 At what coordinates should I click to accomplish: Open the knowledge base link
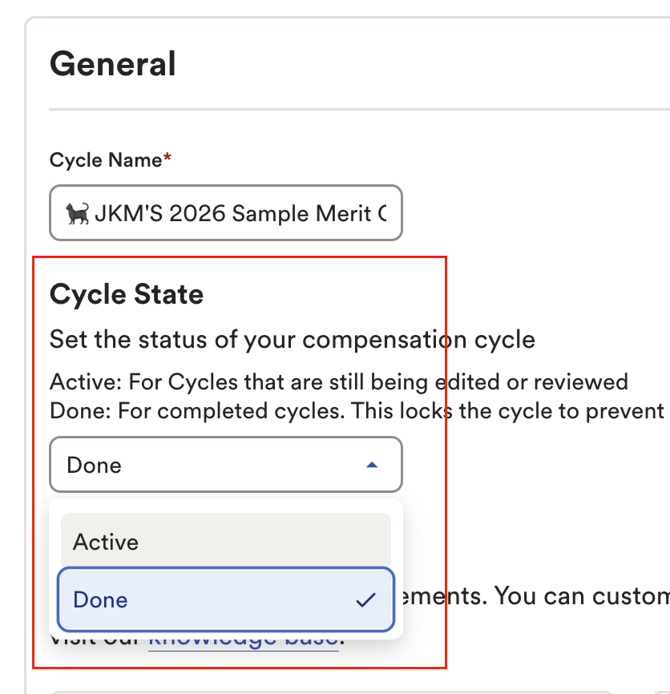click(243, 642)
